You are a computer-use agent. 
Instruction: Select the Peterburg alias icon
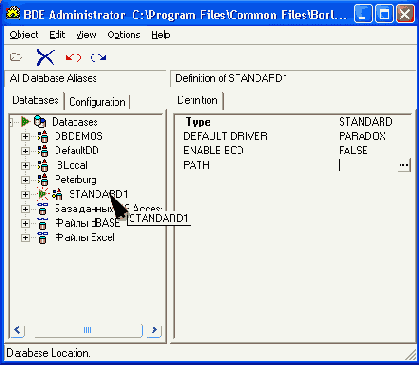coord(43,180)
